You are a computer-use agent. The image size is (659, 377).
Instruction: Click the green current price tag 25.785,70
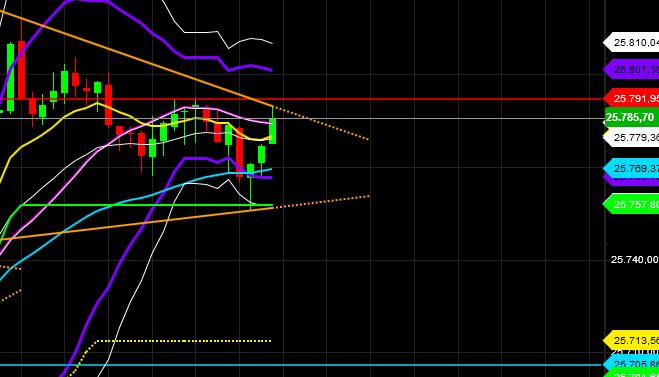pos(632,117)
